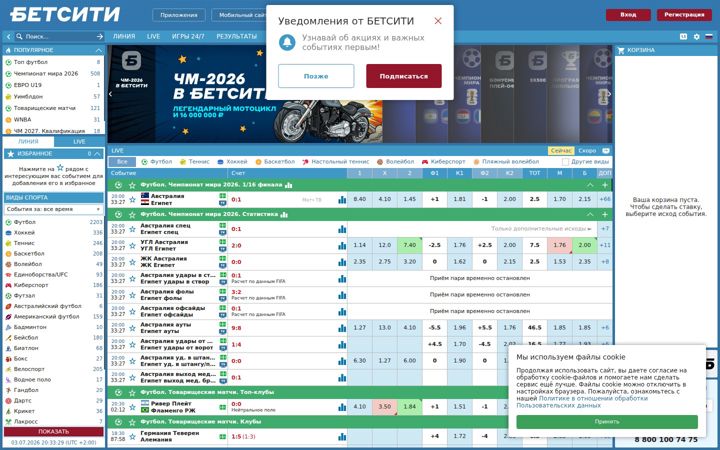Favorite the Ривер Плейт match
Viewport: 720px width, 450px height.
(x=132, y=407)
